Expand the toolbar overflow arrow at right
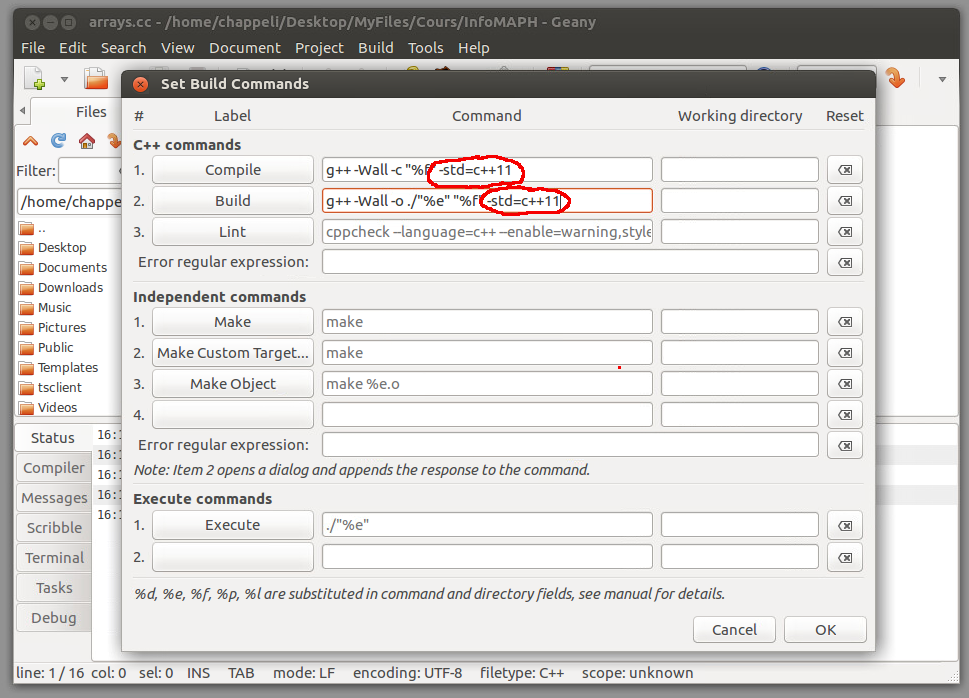The height and width of the screenshot is (698, 969). coord(942,79)
